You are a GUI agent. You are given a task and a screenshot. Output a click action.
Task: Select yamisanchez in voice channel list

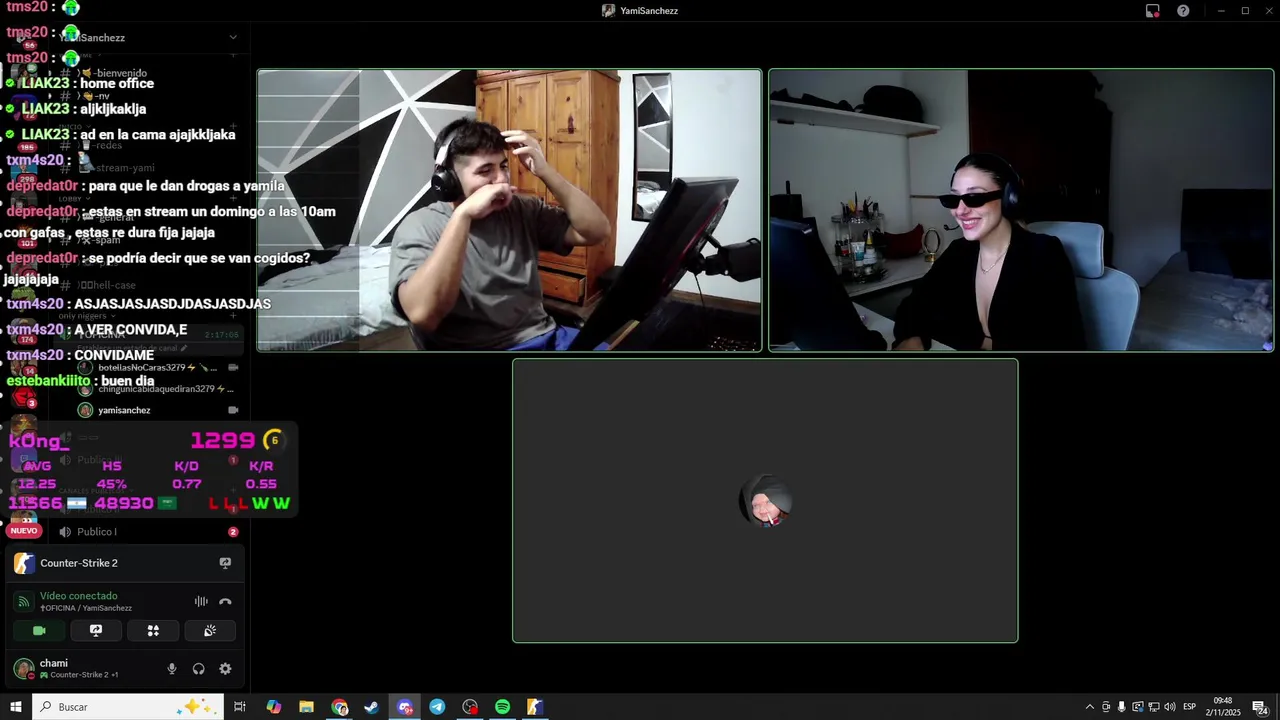coord(124,410)
